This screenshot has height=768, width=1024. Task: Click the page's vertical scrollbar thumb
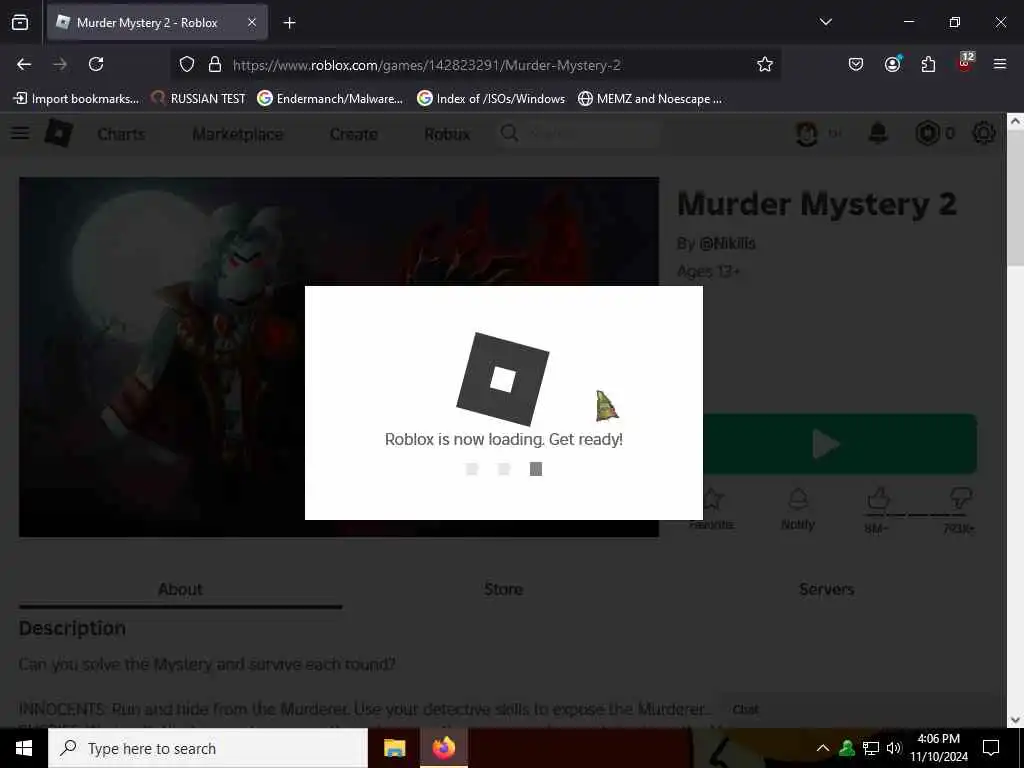click(x=1015, y=196)
